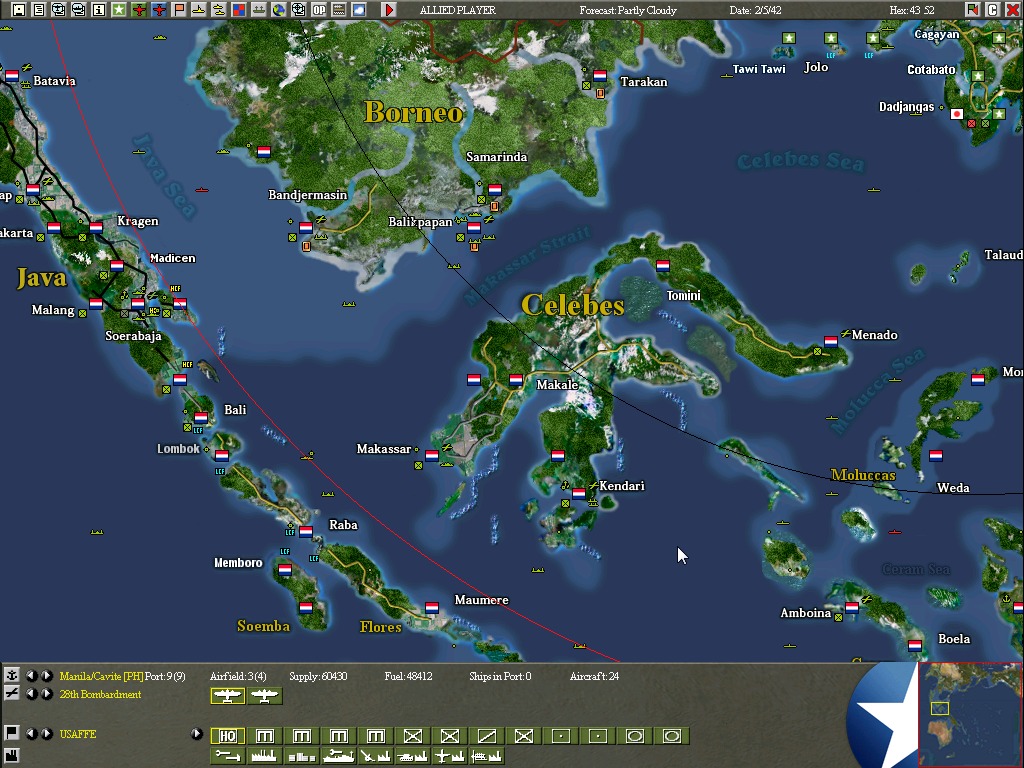Click the Dutch flag at Maumere

pyautogui.click(x=432, y=608)
